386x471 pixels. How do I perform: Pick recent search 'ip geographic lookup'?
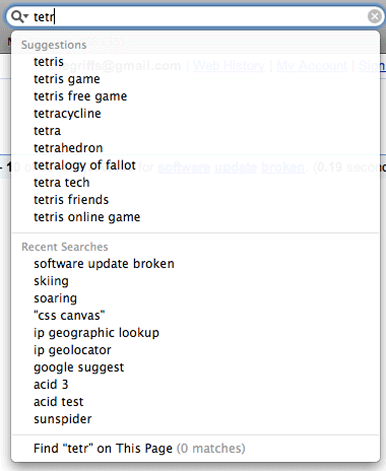pyautogui.click(x=196, y=333)
